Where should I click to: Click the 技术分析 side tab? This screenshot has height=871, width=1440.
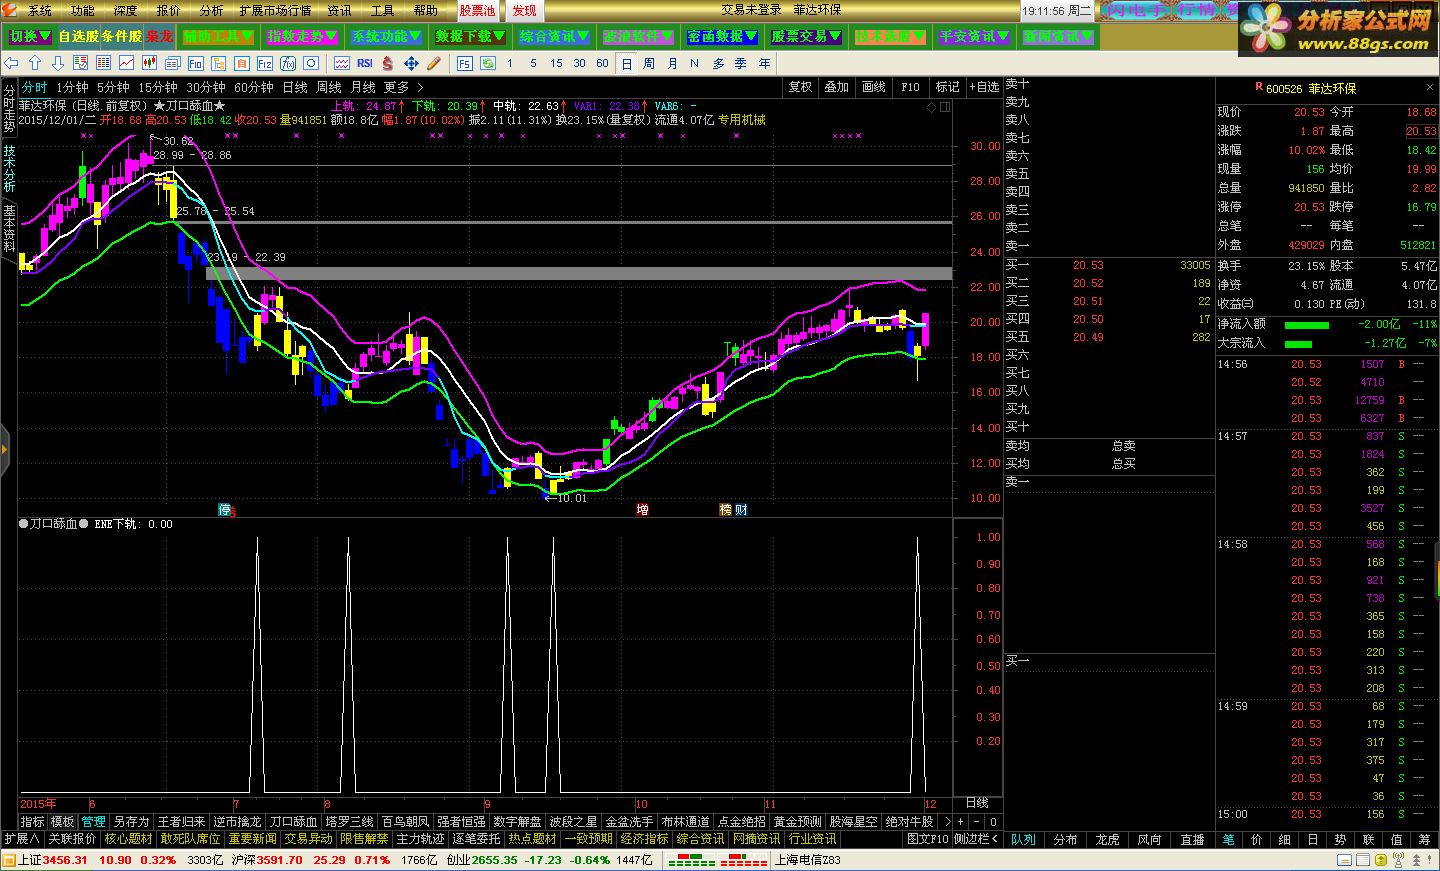(x=9, y=168)
